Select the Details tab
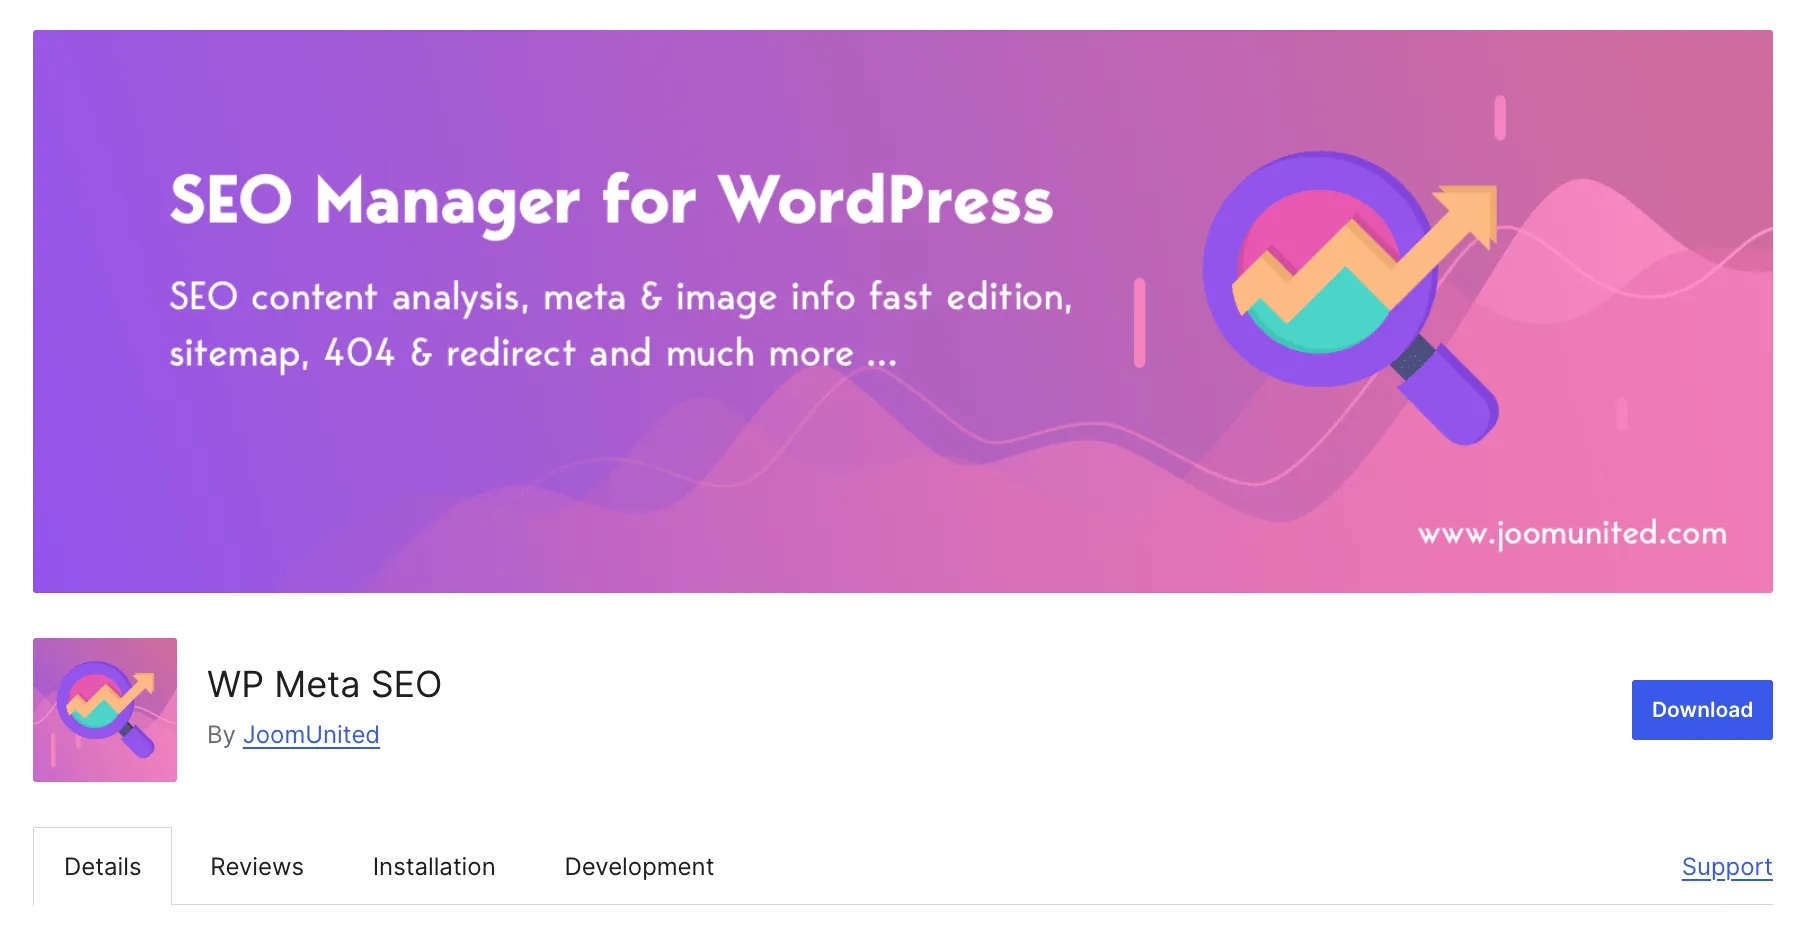This screenshot has height=934, width=1810. tap(102, 866)
